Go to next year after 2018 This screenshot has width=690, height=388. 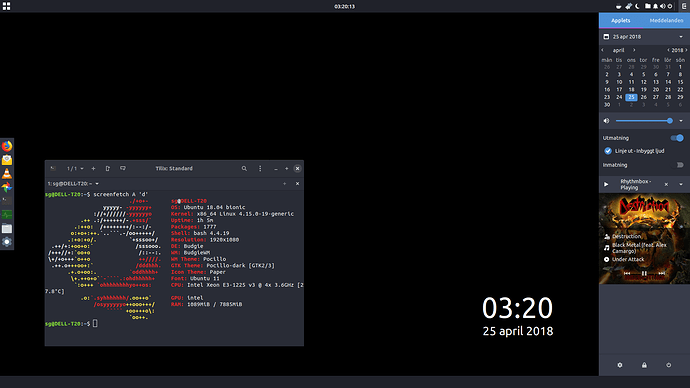[686, 50]
